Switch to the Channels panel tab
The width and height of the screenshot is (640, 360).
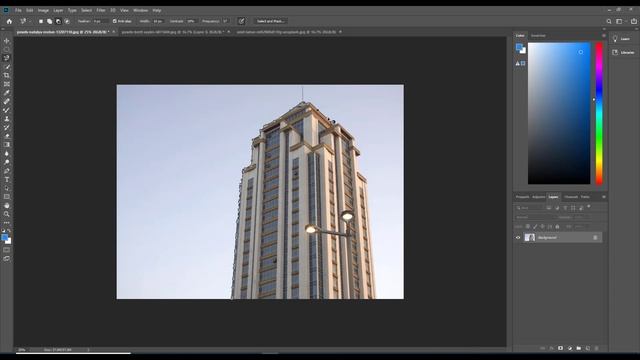571,197
